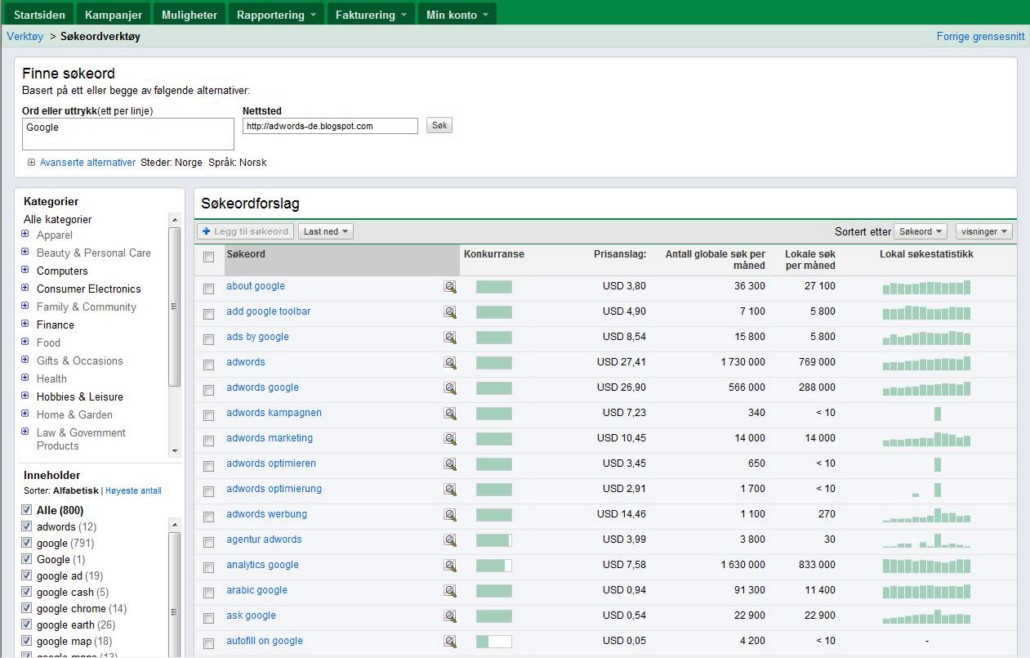The width and height of the screenshot is (1030, 658).
Task: Click magnifier icon for 'autofill on google' row
Action: 450,642
